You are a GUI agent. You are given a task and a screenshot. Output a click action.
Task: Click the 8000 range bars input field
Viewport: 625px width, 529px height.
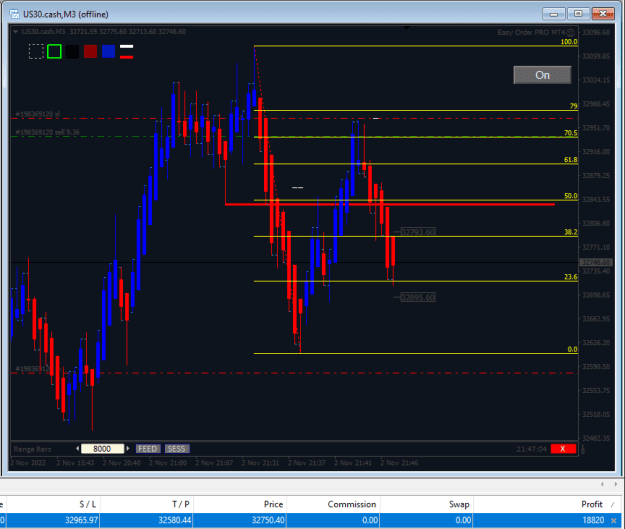tap(102, 449)
